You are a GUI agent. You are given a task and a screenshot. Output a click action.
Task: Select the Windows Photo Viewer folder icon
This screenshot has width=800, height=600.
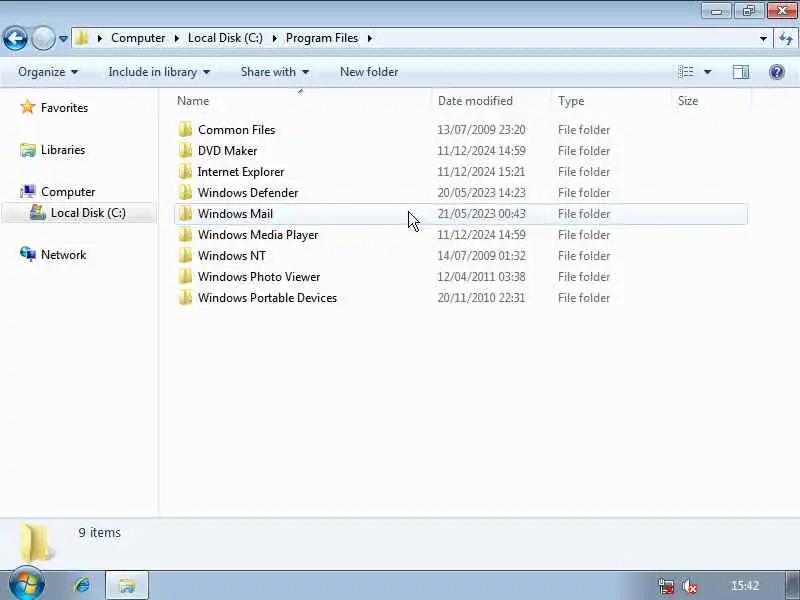[x=185, y=276]
